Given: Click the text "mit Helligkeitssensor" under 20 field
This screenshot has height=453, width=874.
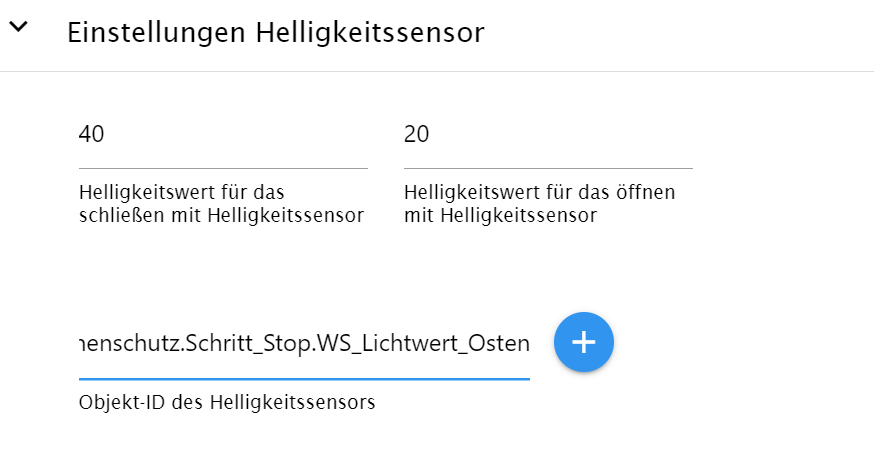Looking at the screenshot, I should tap(500, 215).
